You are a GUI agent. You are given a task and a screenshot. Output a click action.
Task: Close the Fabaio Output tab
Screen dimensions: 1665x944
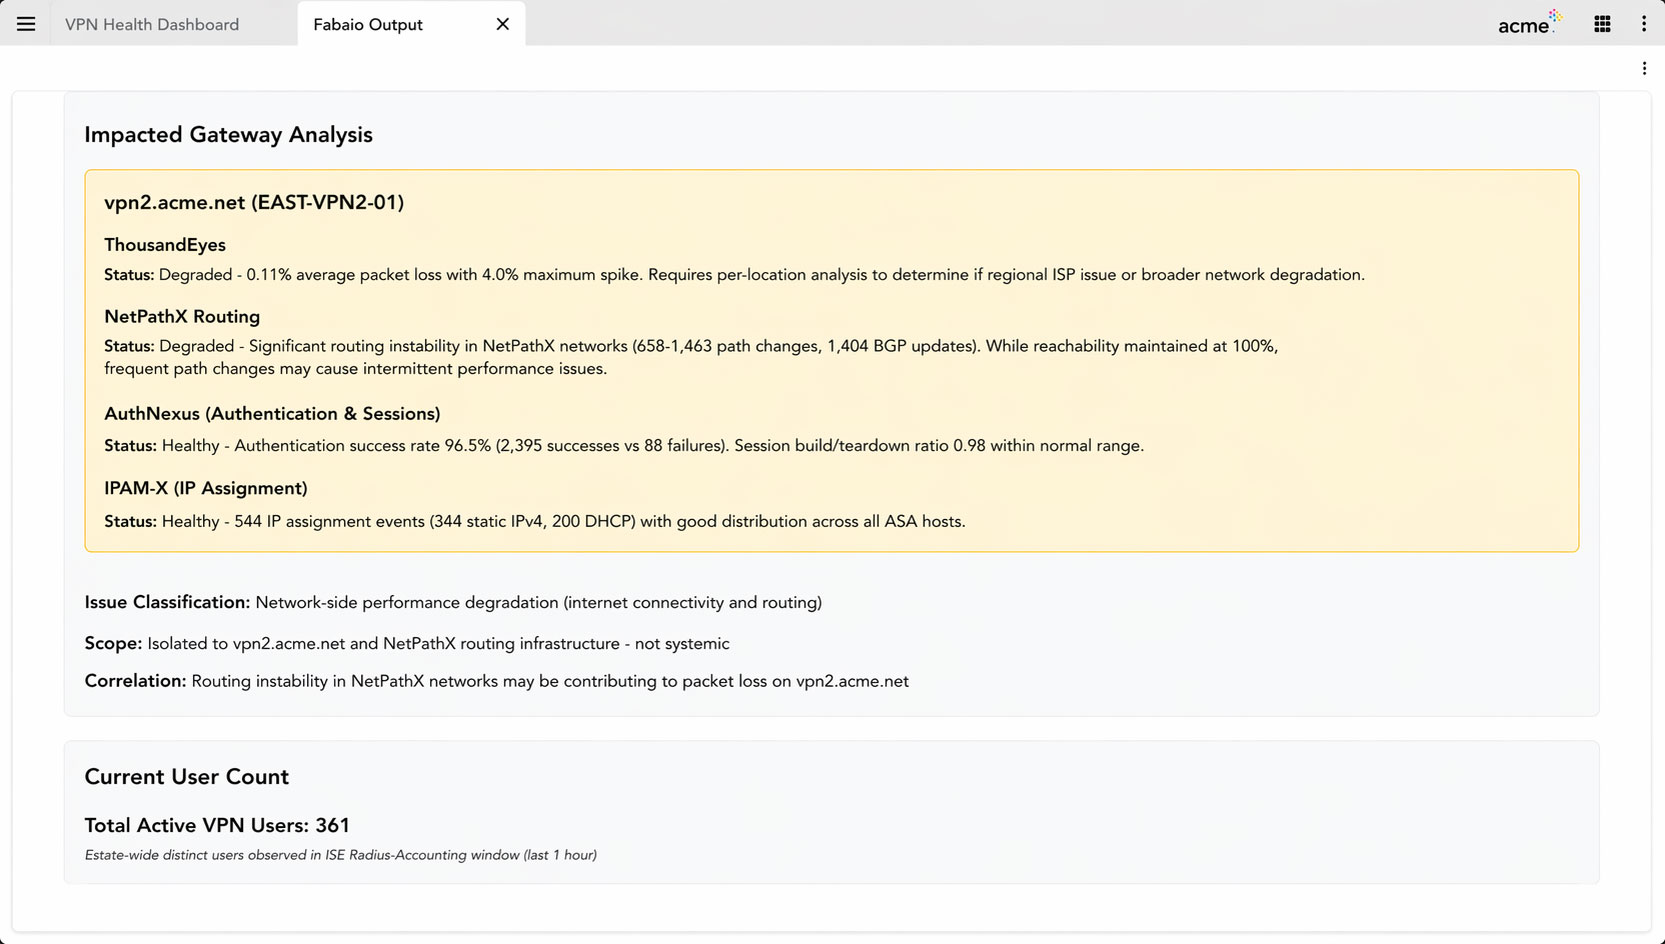click(503, 24)
